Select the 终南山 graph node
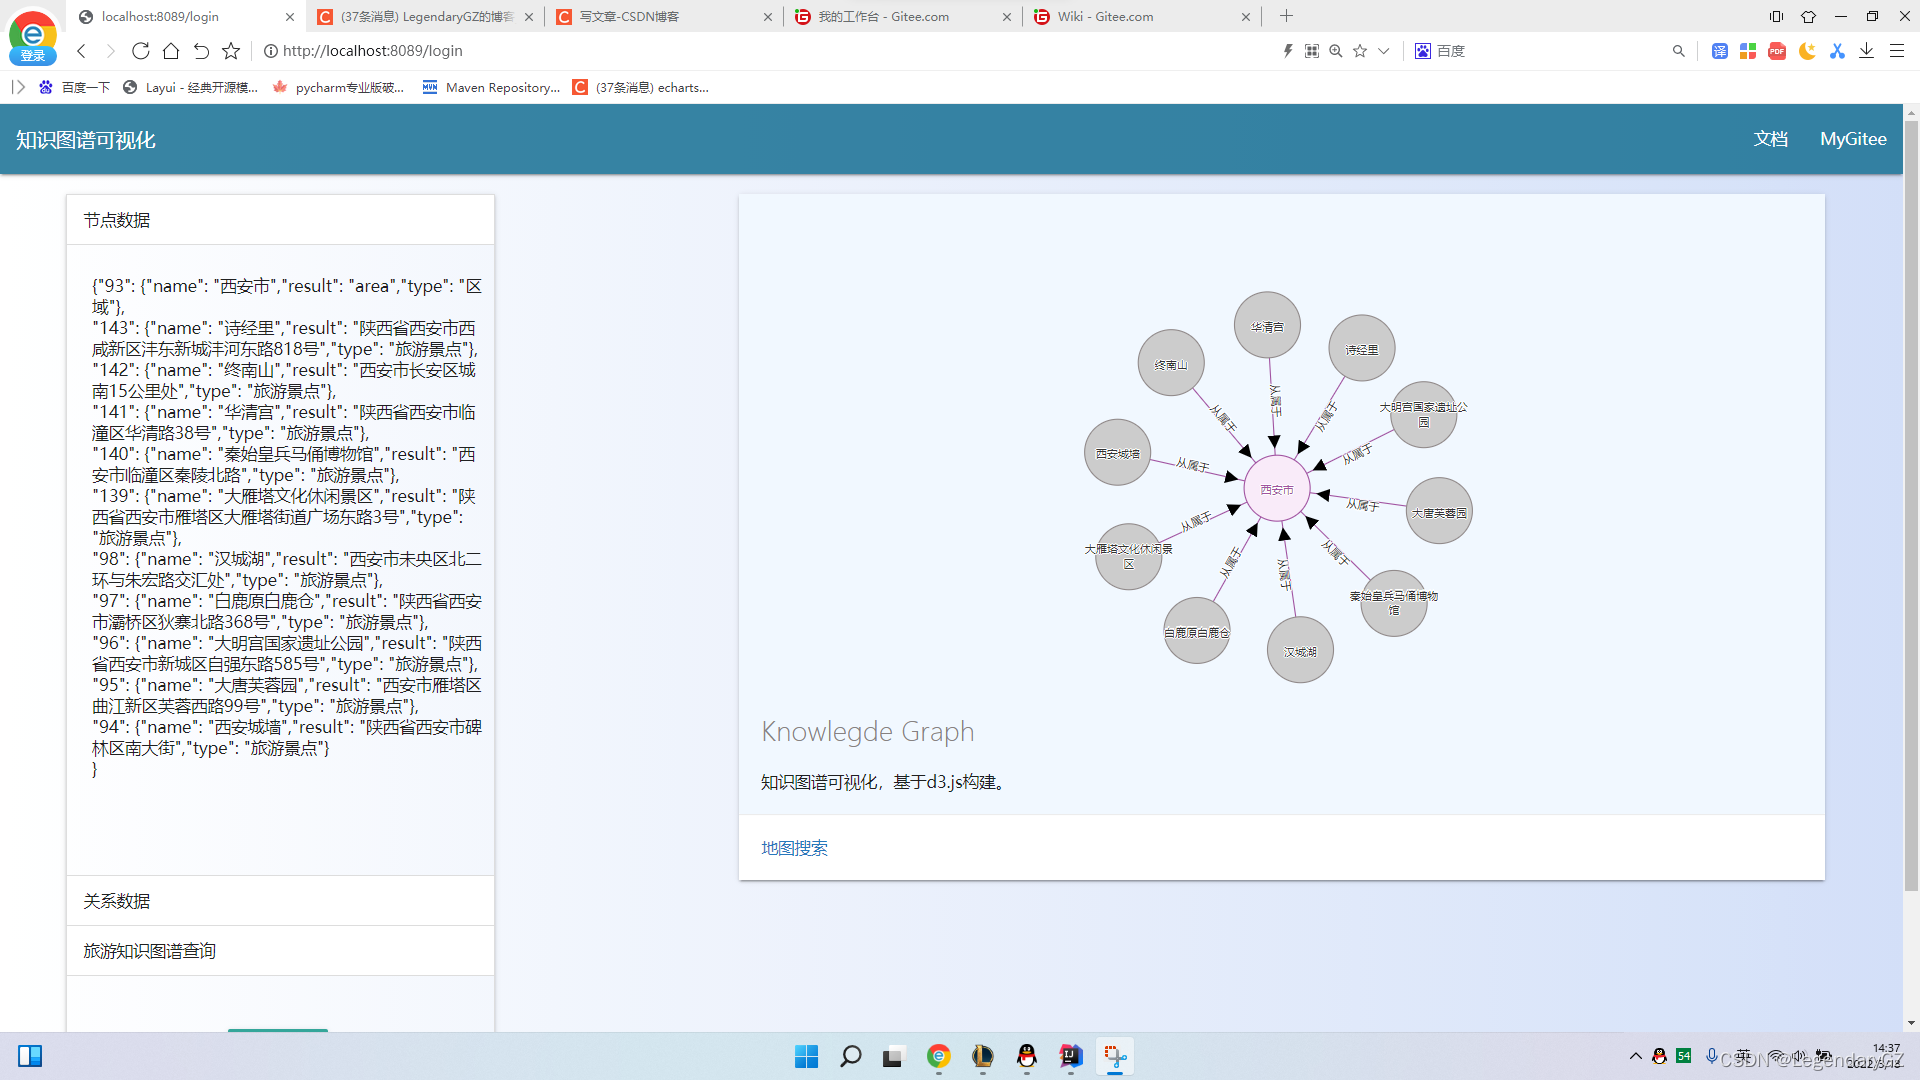 tap(1171, 363)
